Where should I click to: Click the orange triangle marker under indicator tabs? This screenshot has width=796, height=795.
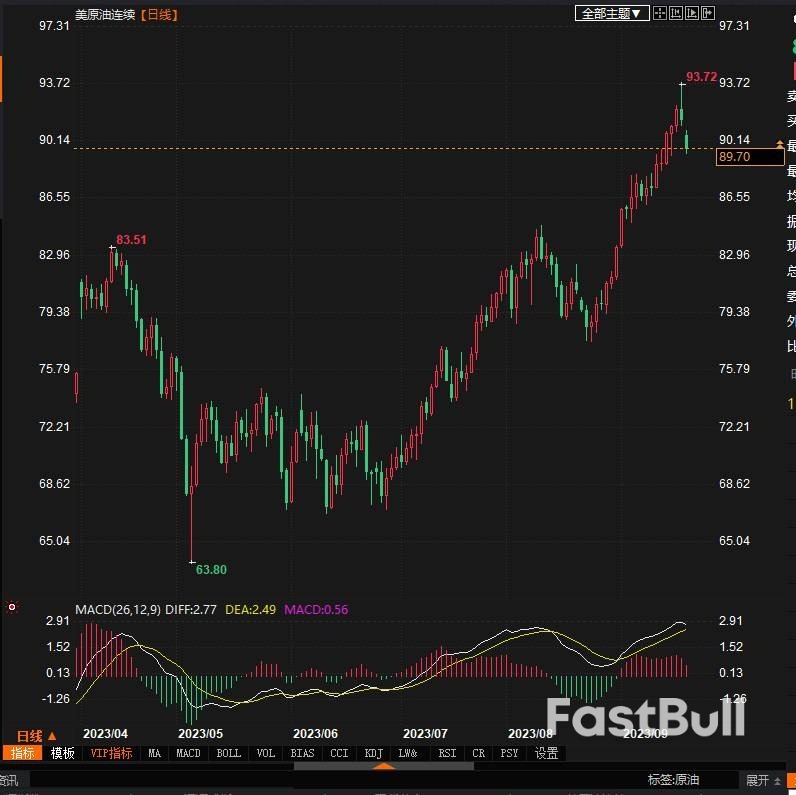point(383,766)
